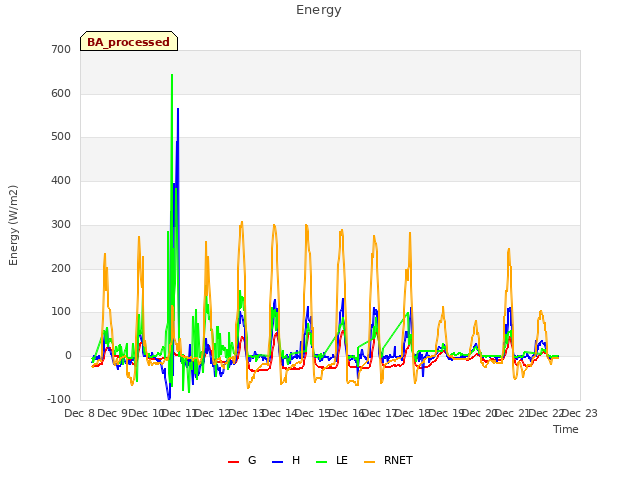The width and height of the screenshot is (640, 480).
Task: Click the green LE legend color marker
Action: point(322,462)
